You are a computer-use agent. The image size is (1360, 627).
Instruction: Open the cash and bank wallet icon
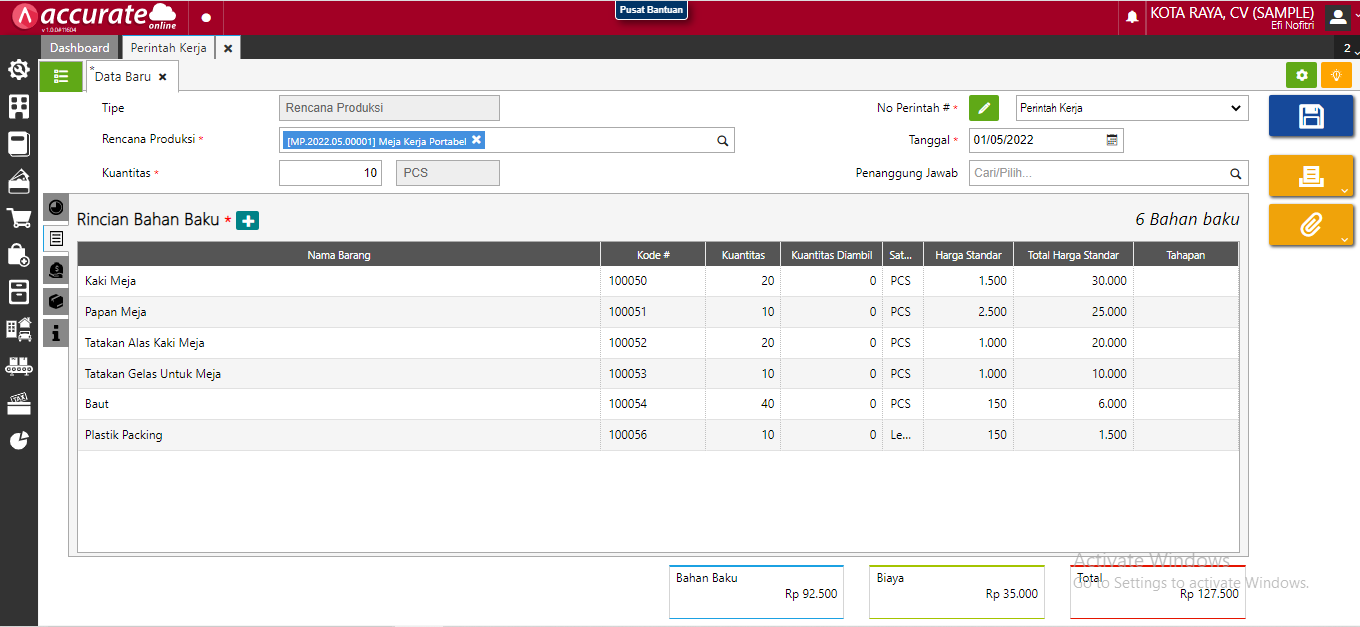click(x=18, y=181)
